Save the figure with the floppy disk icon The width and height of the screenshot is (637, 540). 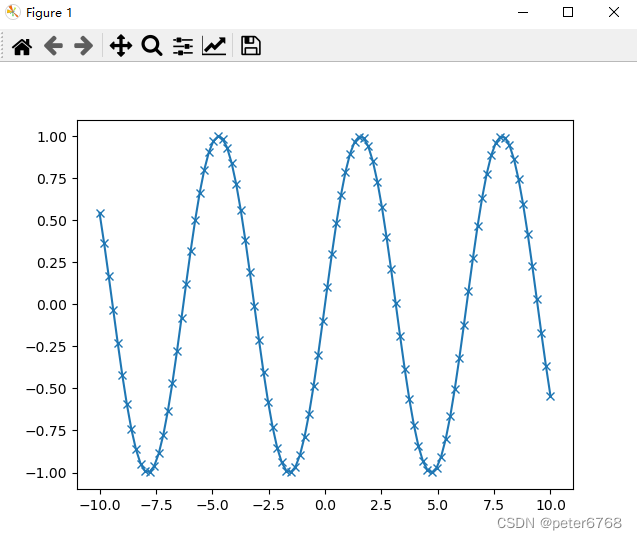click(251, 46)
